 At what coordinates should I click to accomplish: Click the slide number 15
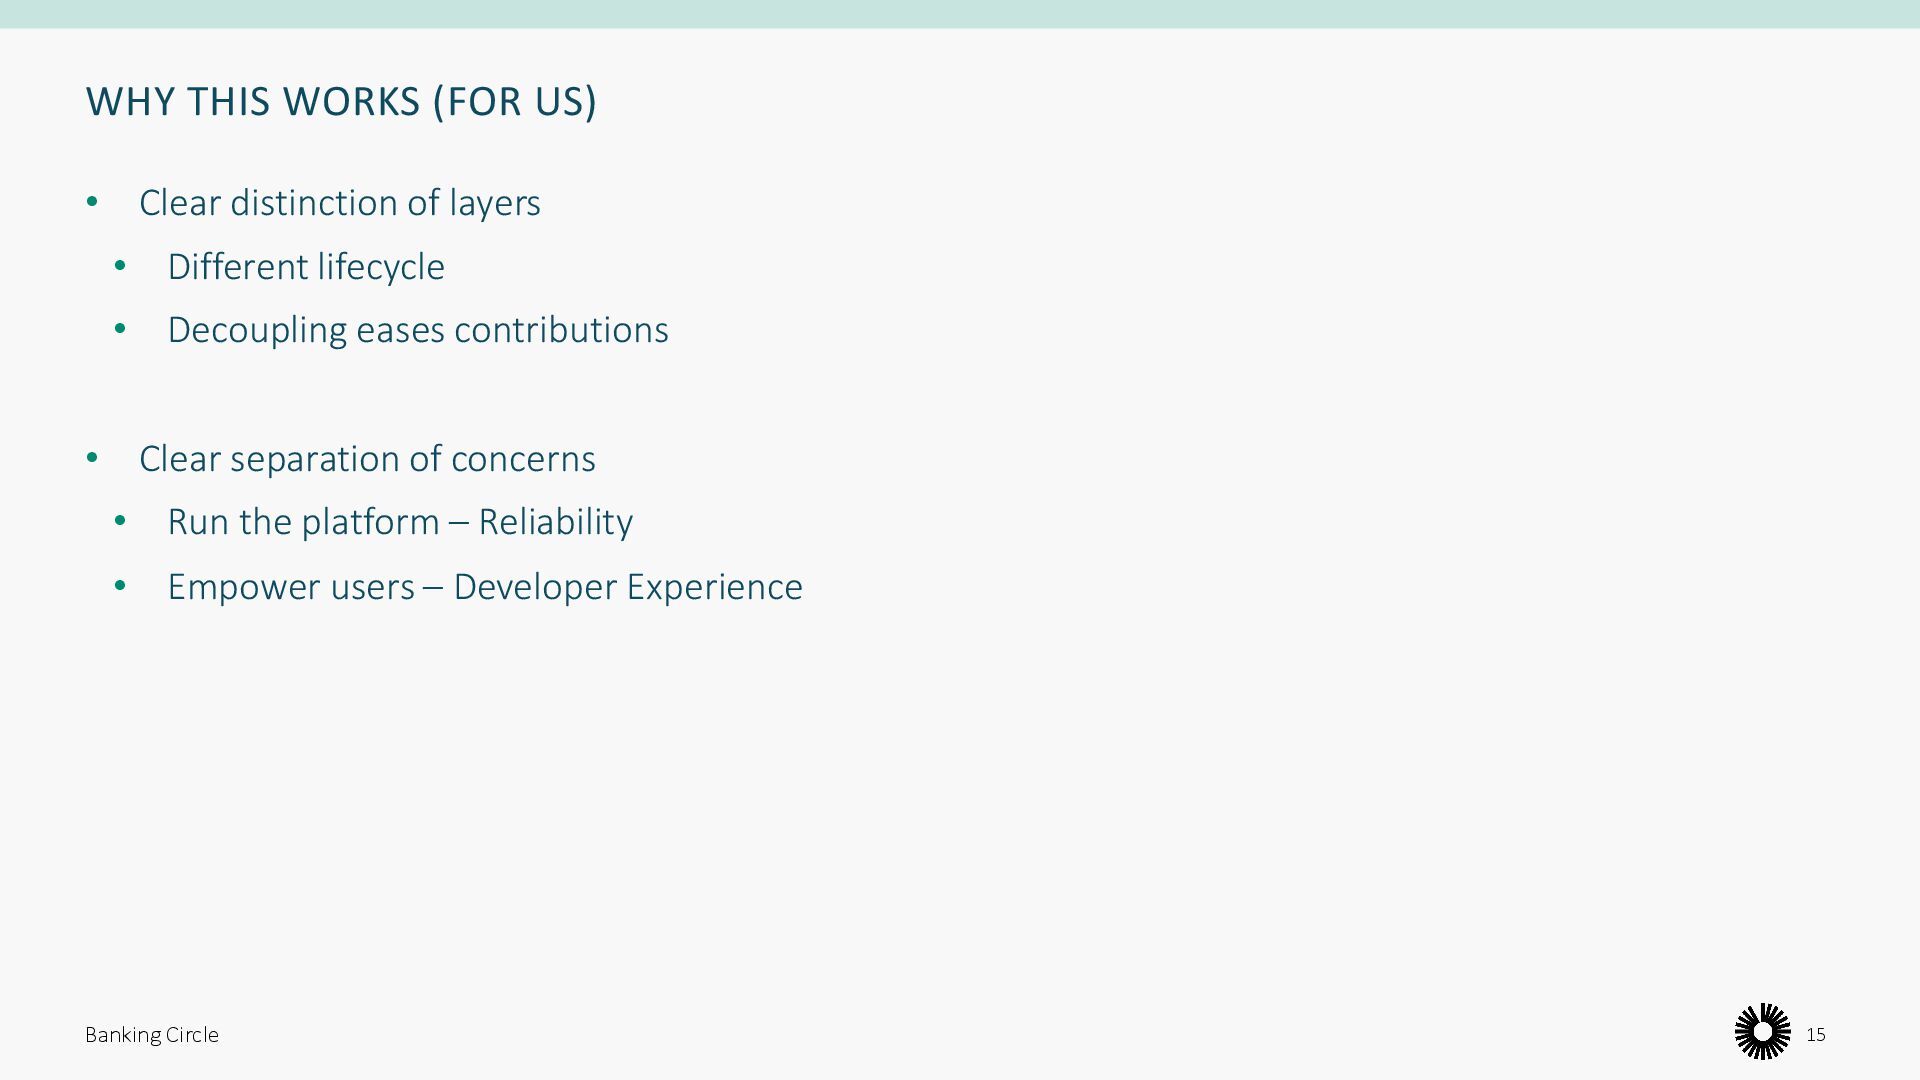tap(1816, 1035)
